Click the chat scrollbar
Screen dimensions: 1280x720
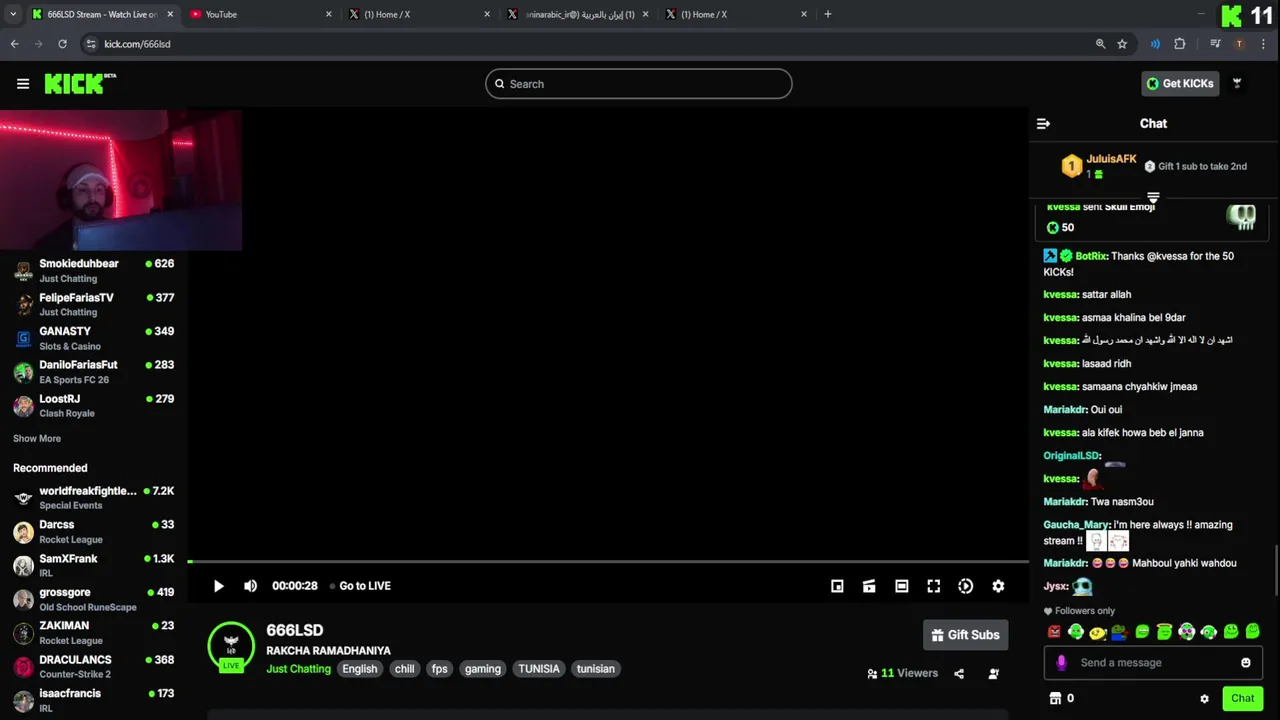coord(1275,570)
